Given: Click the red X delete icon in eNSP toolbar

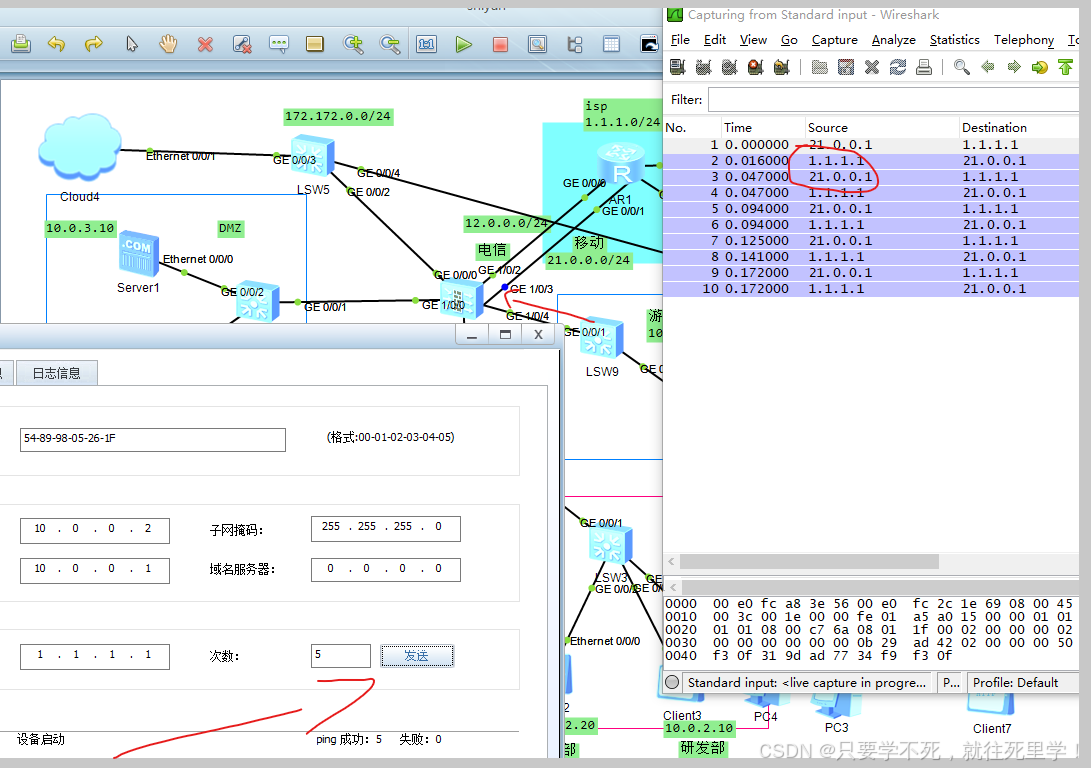Looking at the screenshot, I should [205, 44].
